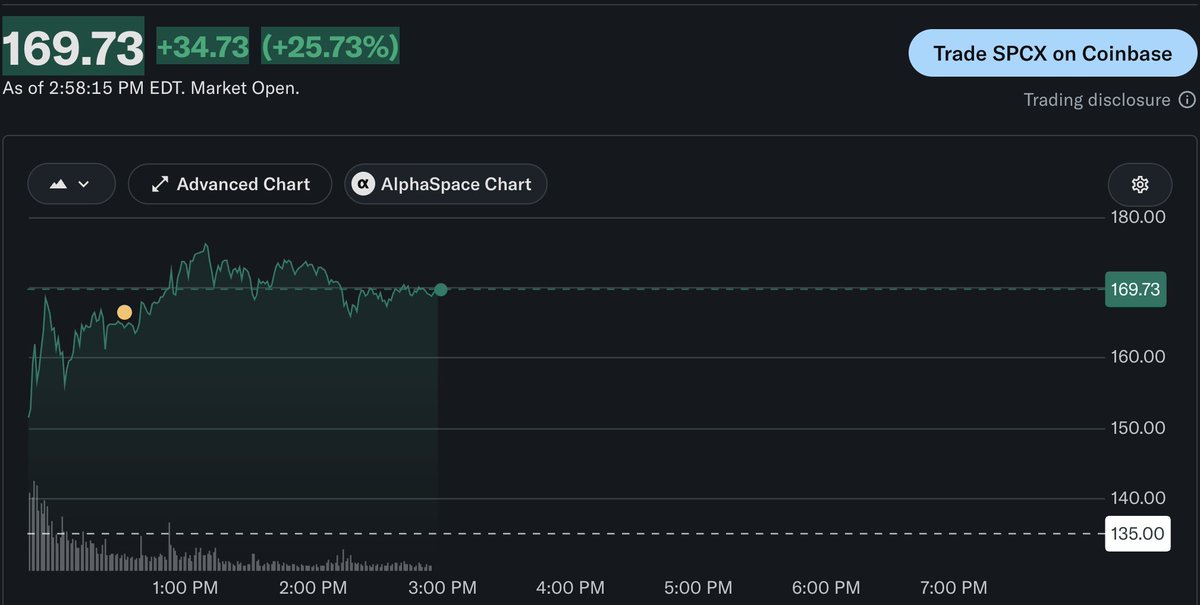Click the 5:00 PM time label
This screenshot has width=1200, height=605.
tap(697, 587)
